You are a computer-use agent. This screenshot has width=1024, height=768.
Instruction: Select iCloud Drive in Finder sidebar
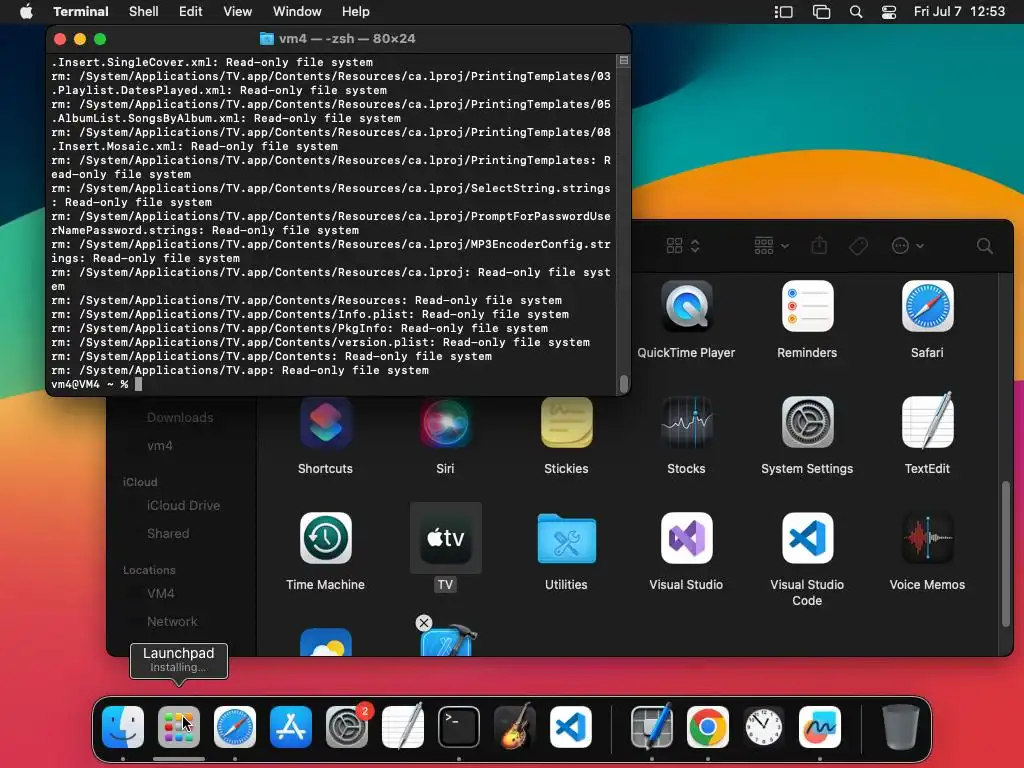pos(184,505)
